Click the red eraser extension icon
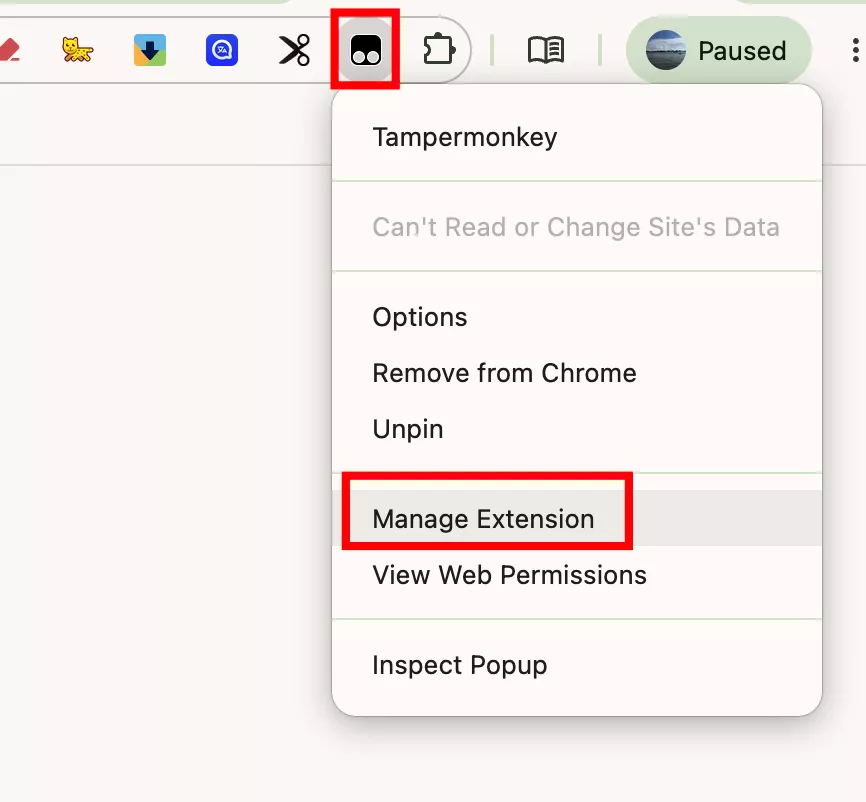The image size is (866, 802). point(10,50)
